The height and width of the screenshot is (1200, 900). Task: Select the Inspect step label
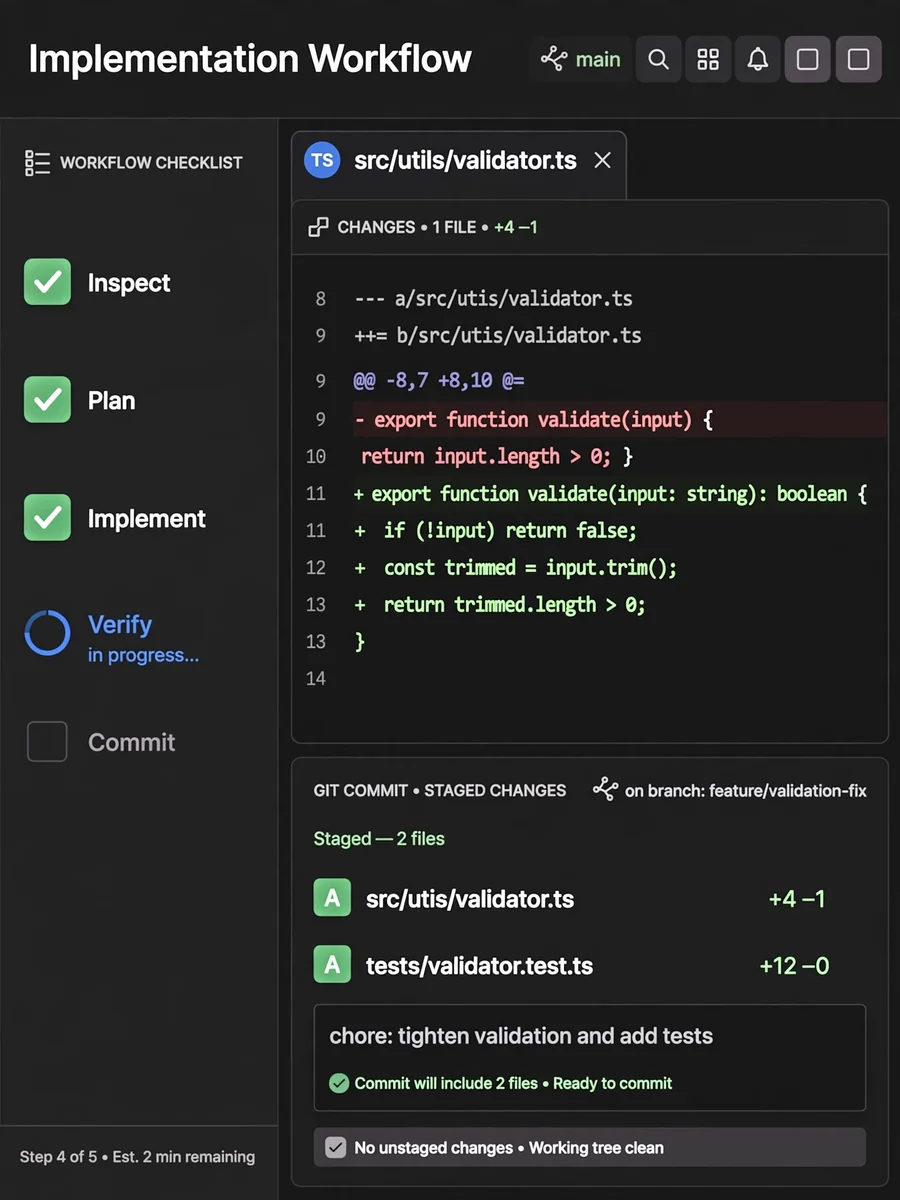[129, 283]
